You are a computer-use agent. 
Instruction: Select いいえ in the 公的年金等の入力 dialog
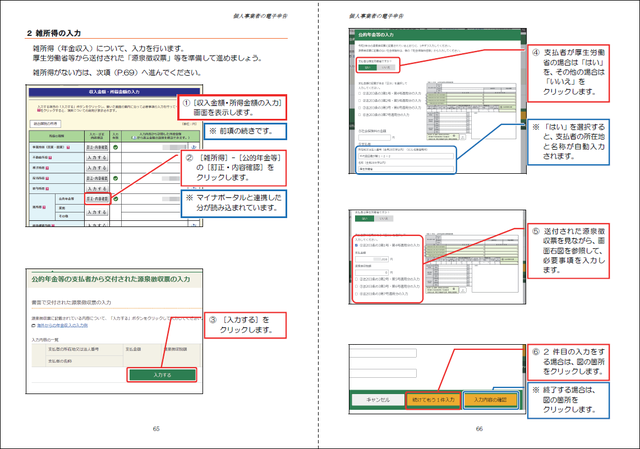pyautogui.click(x=386, y=67)
